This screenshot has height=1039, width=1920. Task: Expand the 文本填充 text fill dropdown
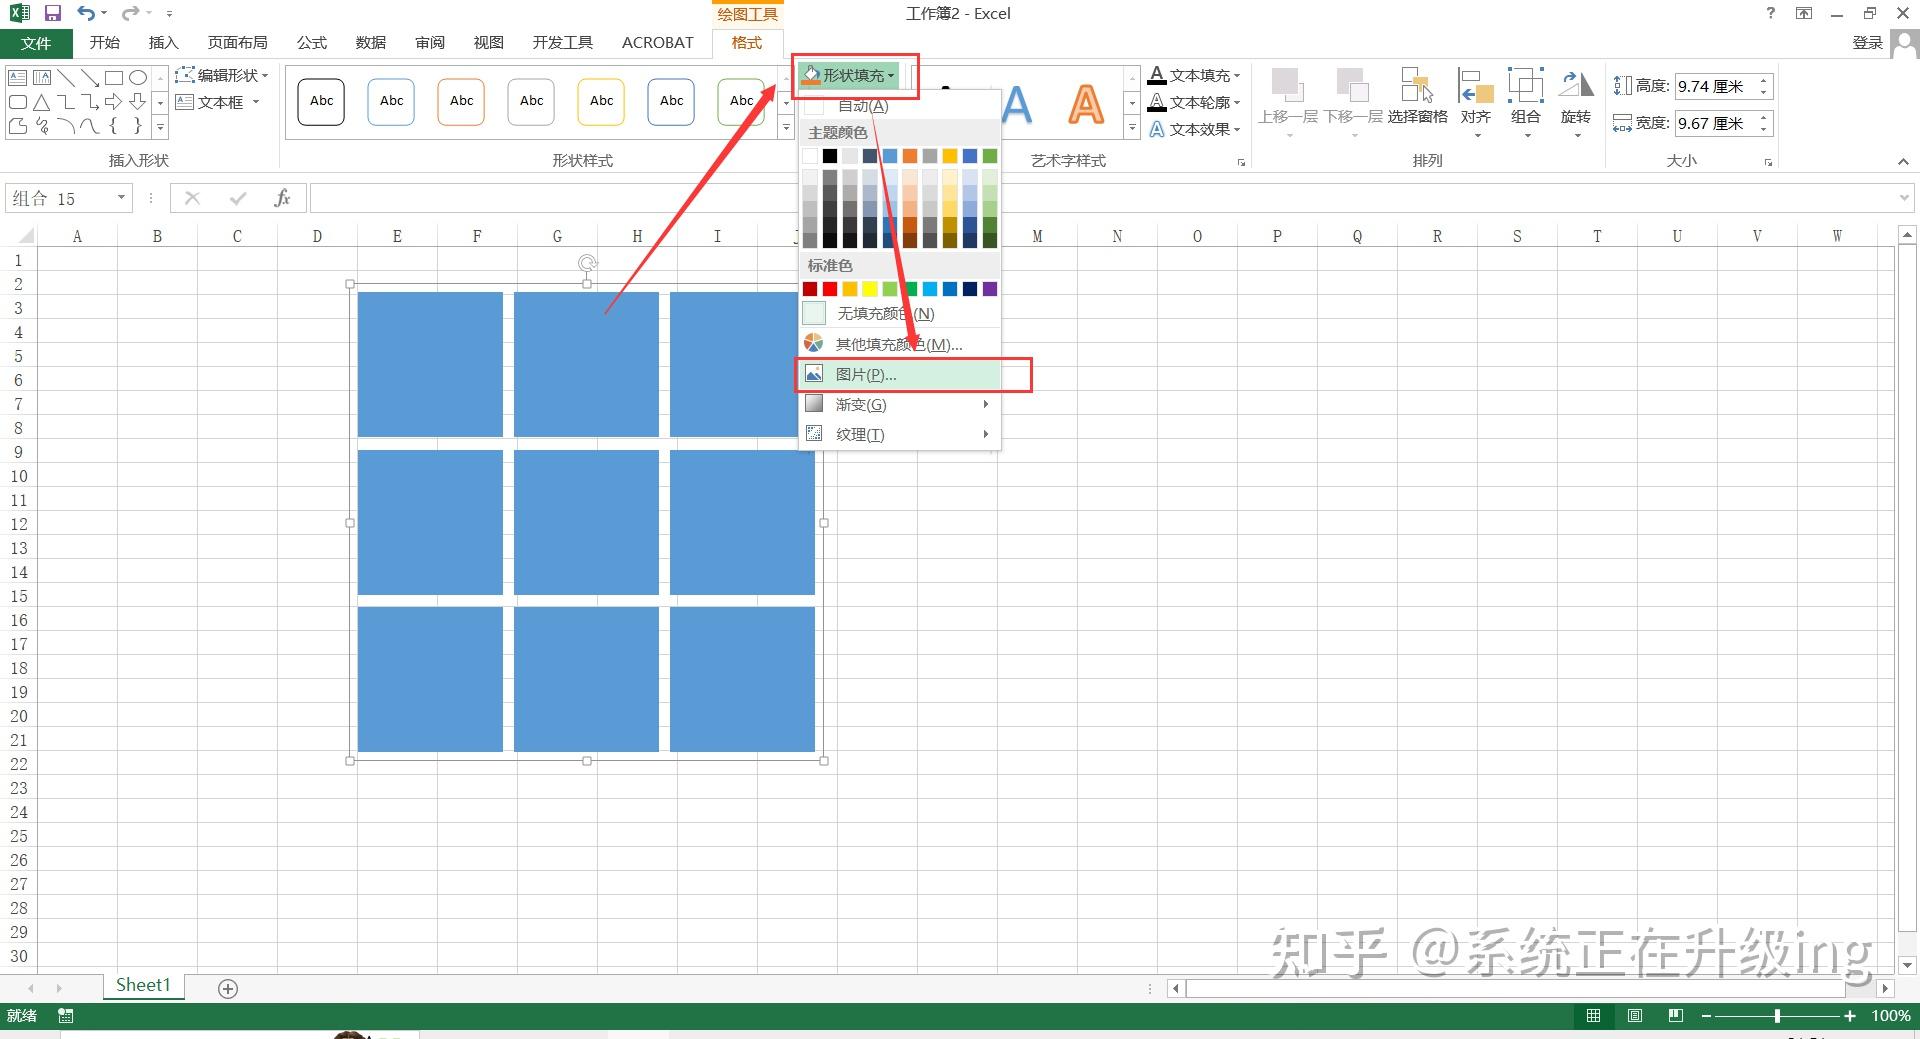[1194, 75]
